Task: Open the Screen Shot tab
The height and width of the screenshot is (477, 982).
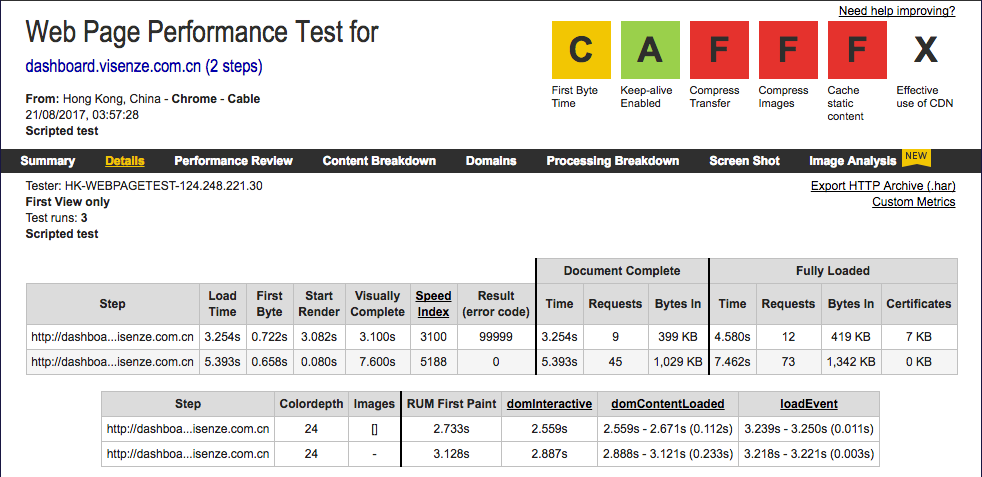Action: point(744,161)
